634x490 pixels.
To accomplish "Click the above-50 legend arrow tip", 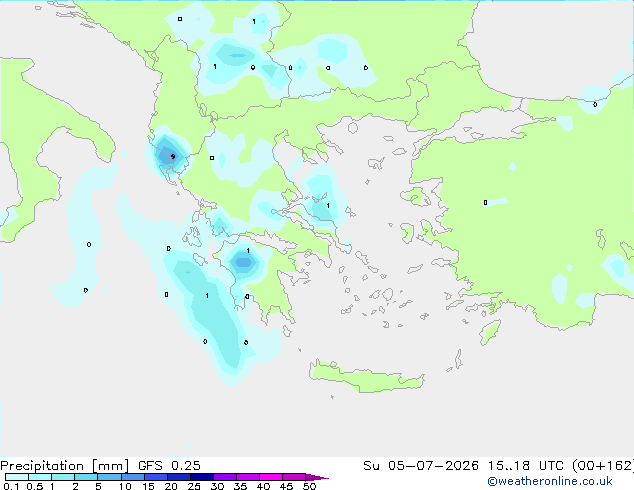I will pos(317,477).
